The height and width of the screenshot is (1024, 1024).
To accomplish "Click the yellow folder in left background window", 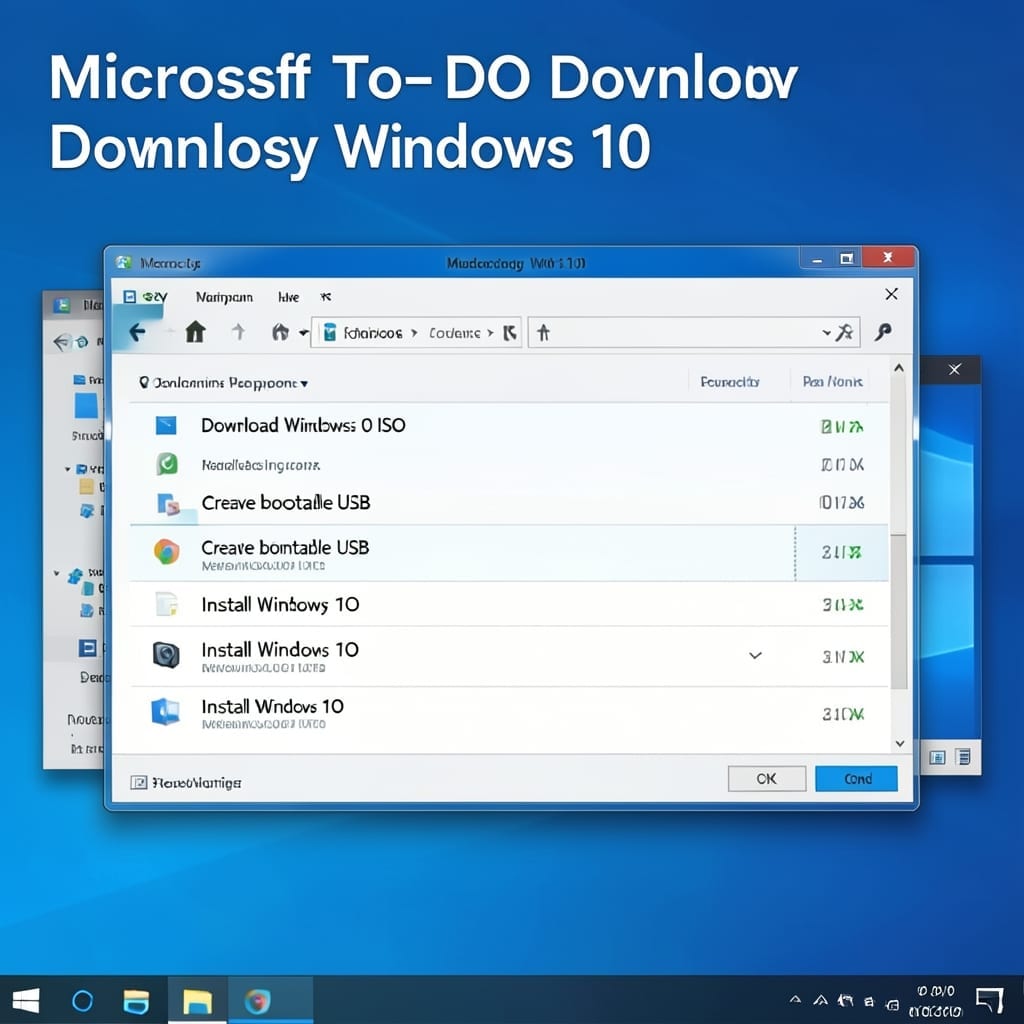I will 86,487.
